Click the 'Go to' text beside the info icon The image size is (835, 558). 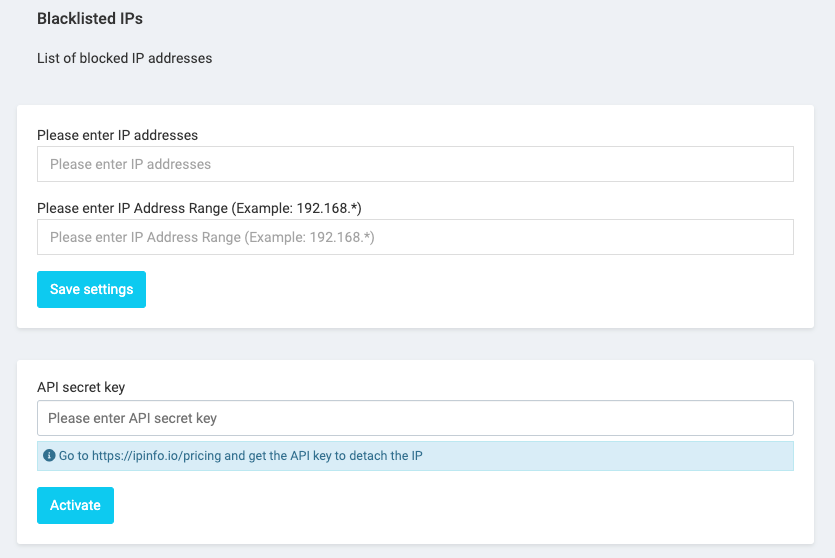[73, 456]
